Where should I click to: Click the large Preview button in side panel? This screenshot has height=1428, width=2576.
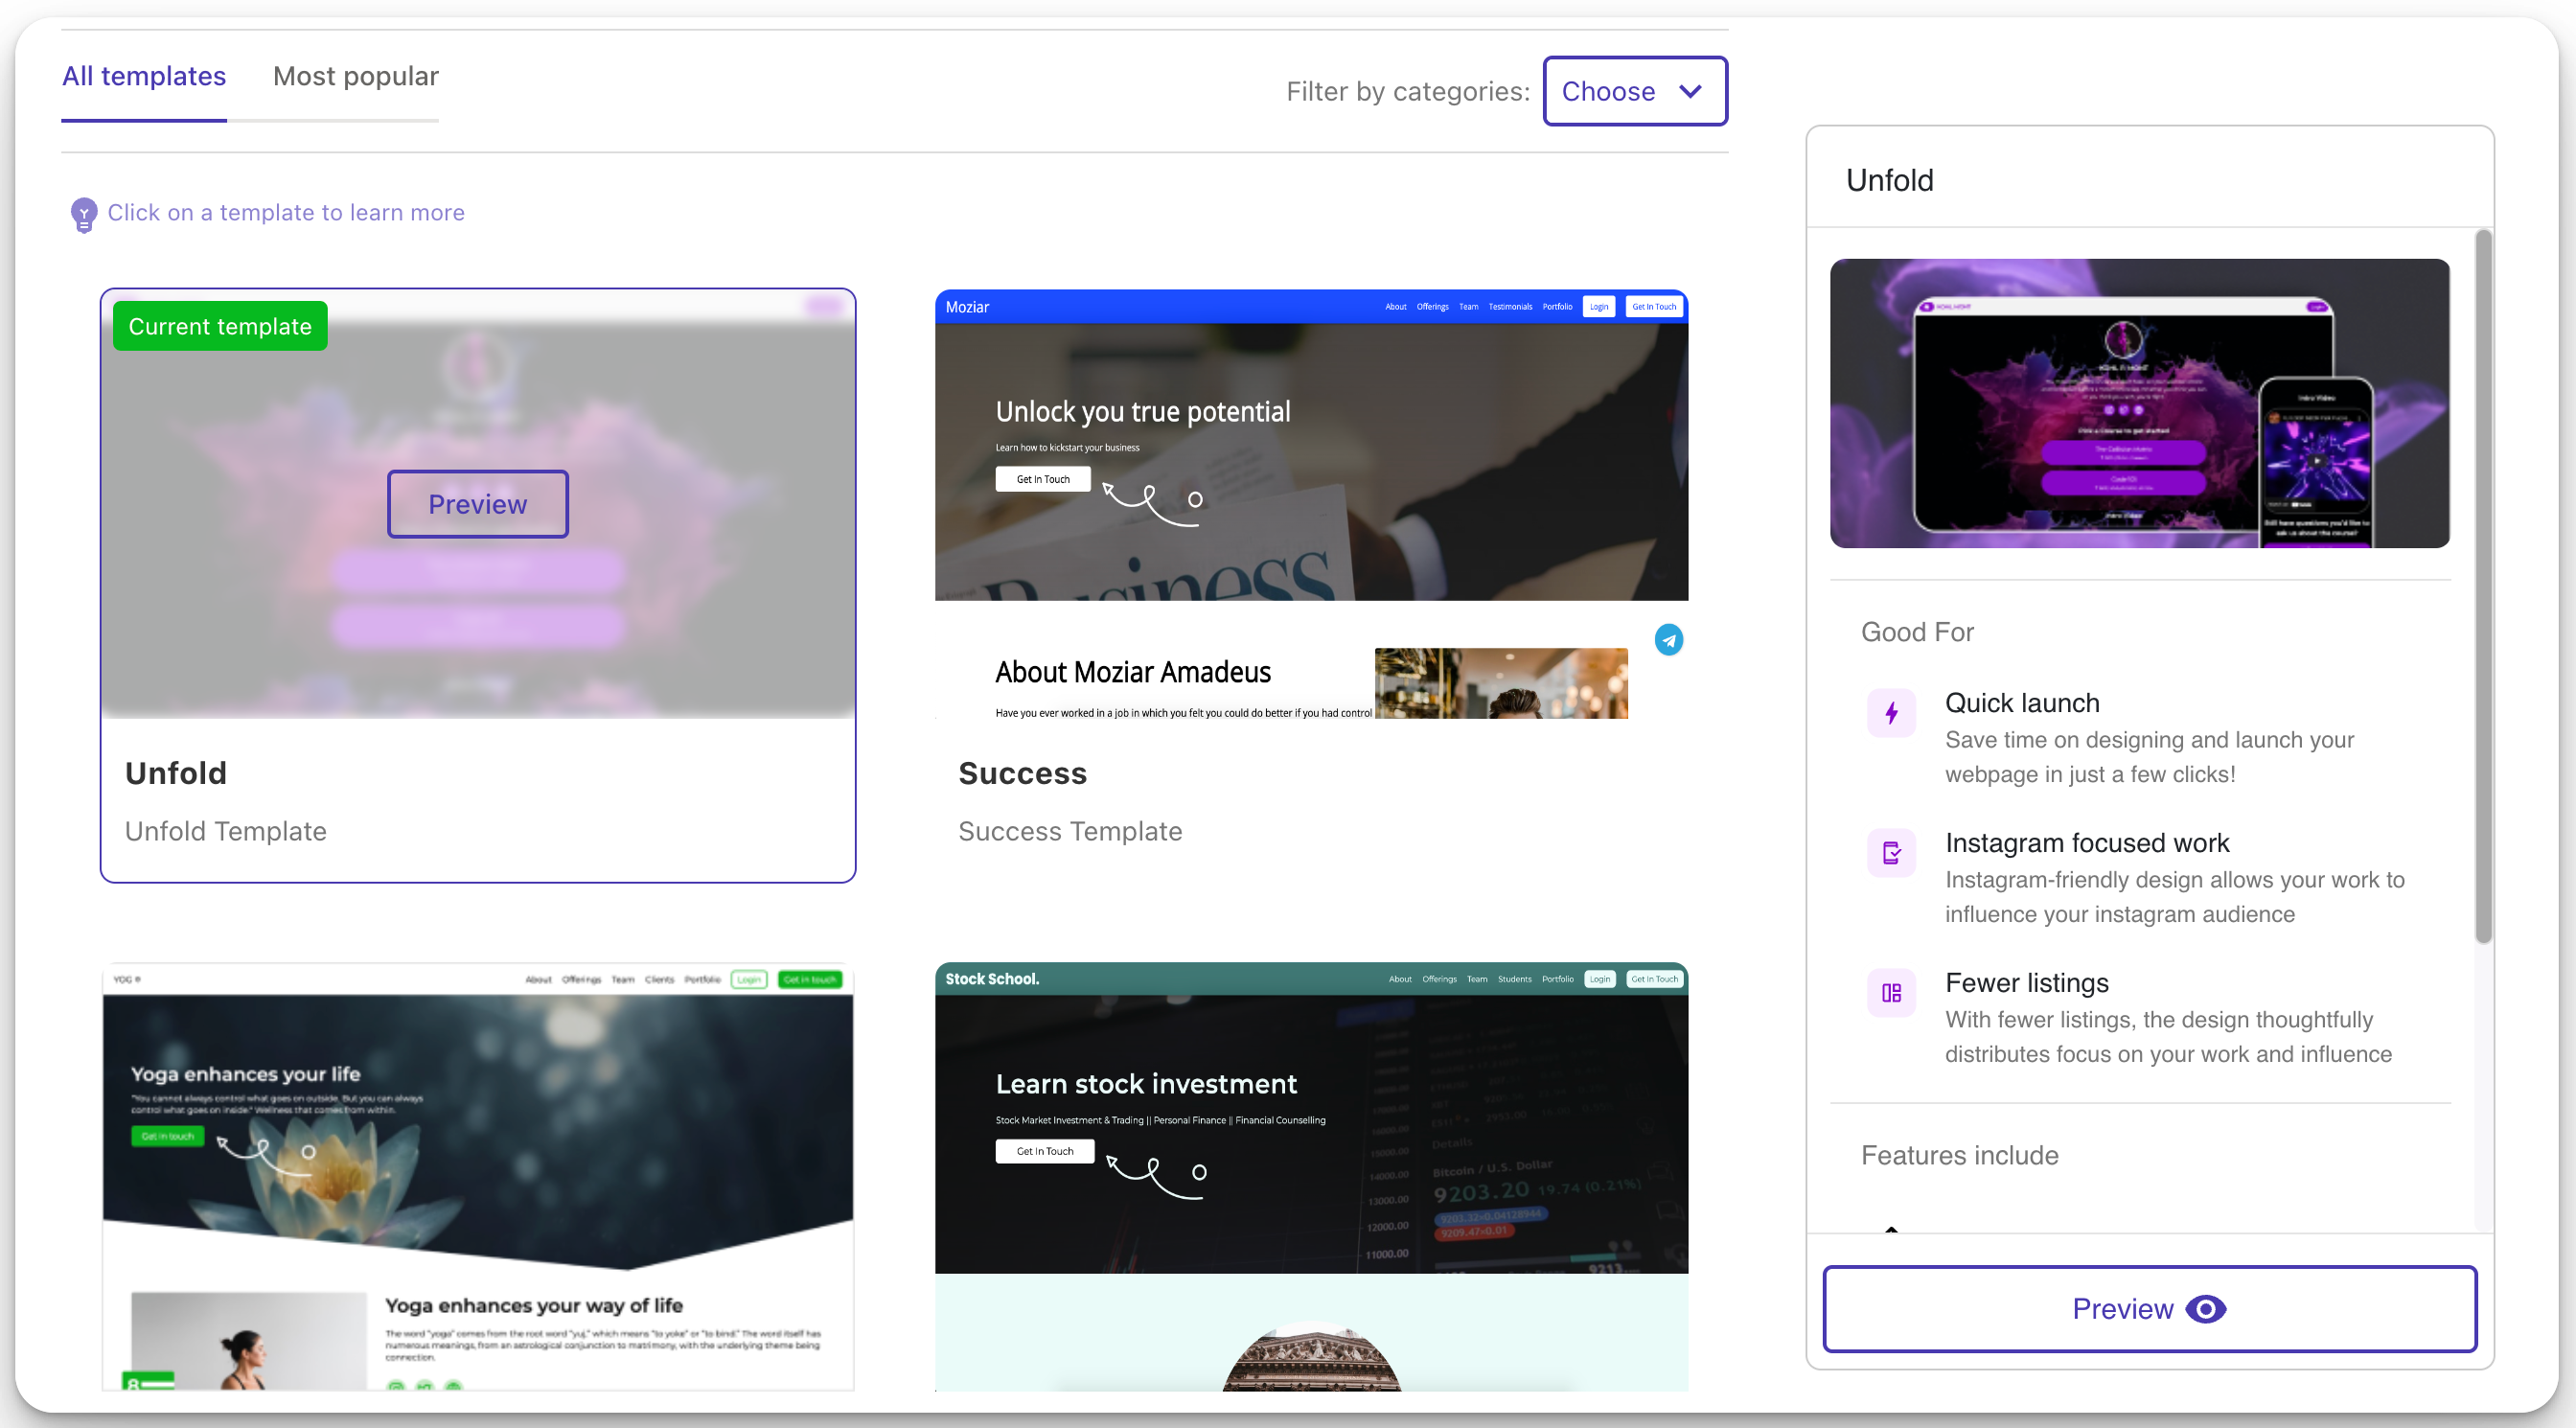(2149, 1309)
